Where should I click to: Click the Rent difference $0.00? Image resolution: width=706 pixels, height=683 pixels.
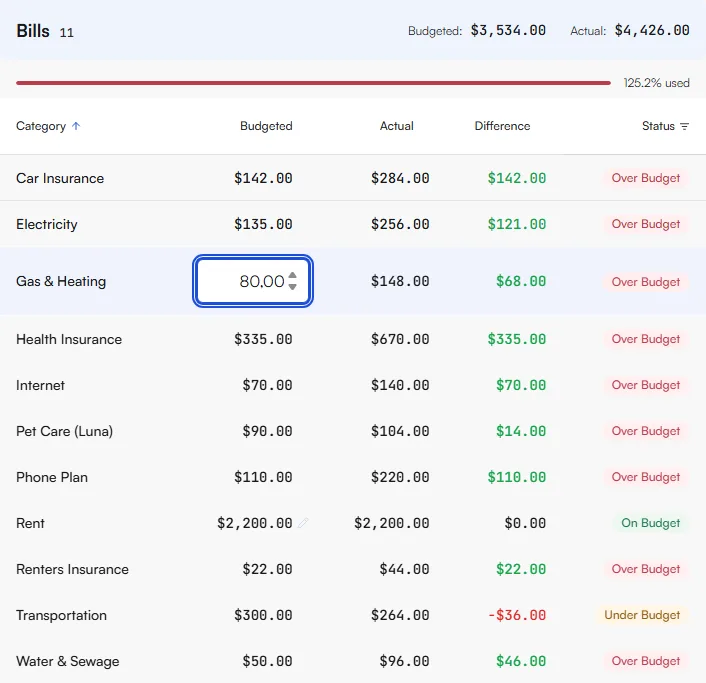click(525, 523)
